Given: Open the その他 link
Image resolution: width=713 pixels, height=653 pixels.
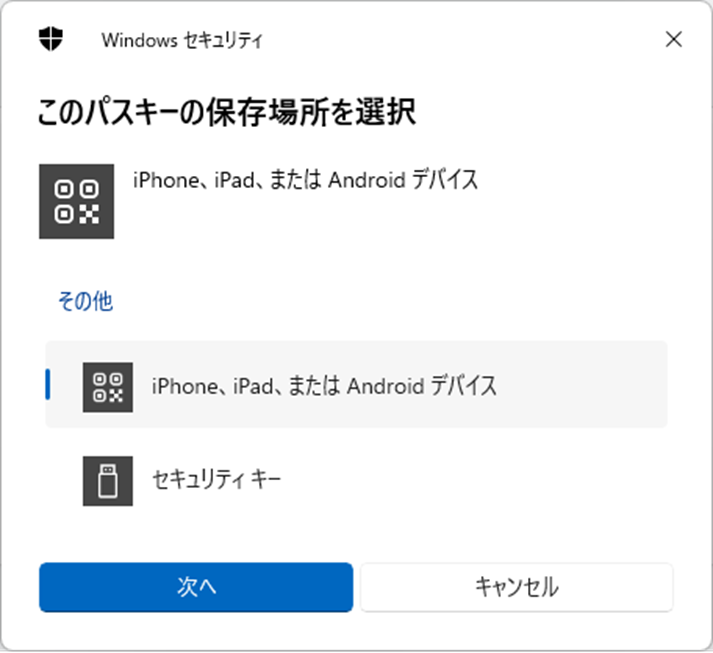Looking at the screenshot, I should point(85,301).
